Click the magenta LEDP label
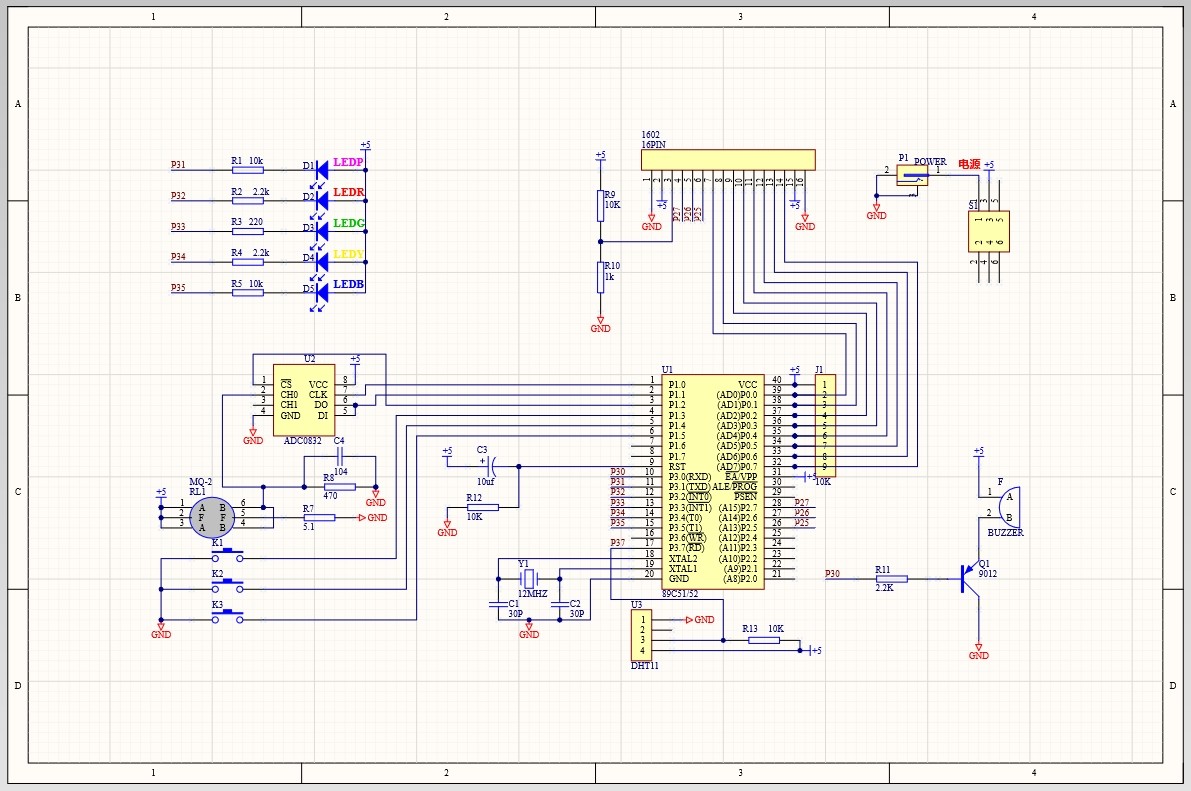Image resolution: width=1191 pixels, height=791 pixels. tap(348, 162)
